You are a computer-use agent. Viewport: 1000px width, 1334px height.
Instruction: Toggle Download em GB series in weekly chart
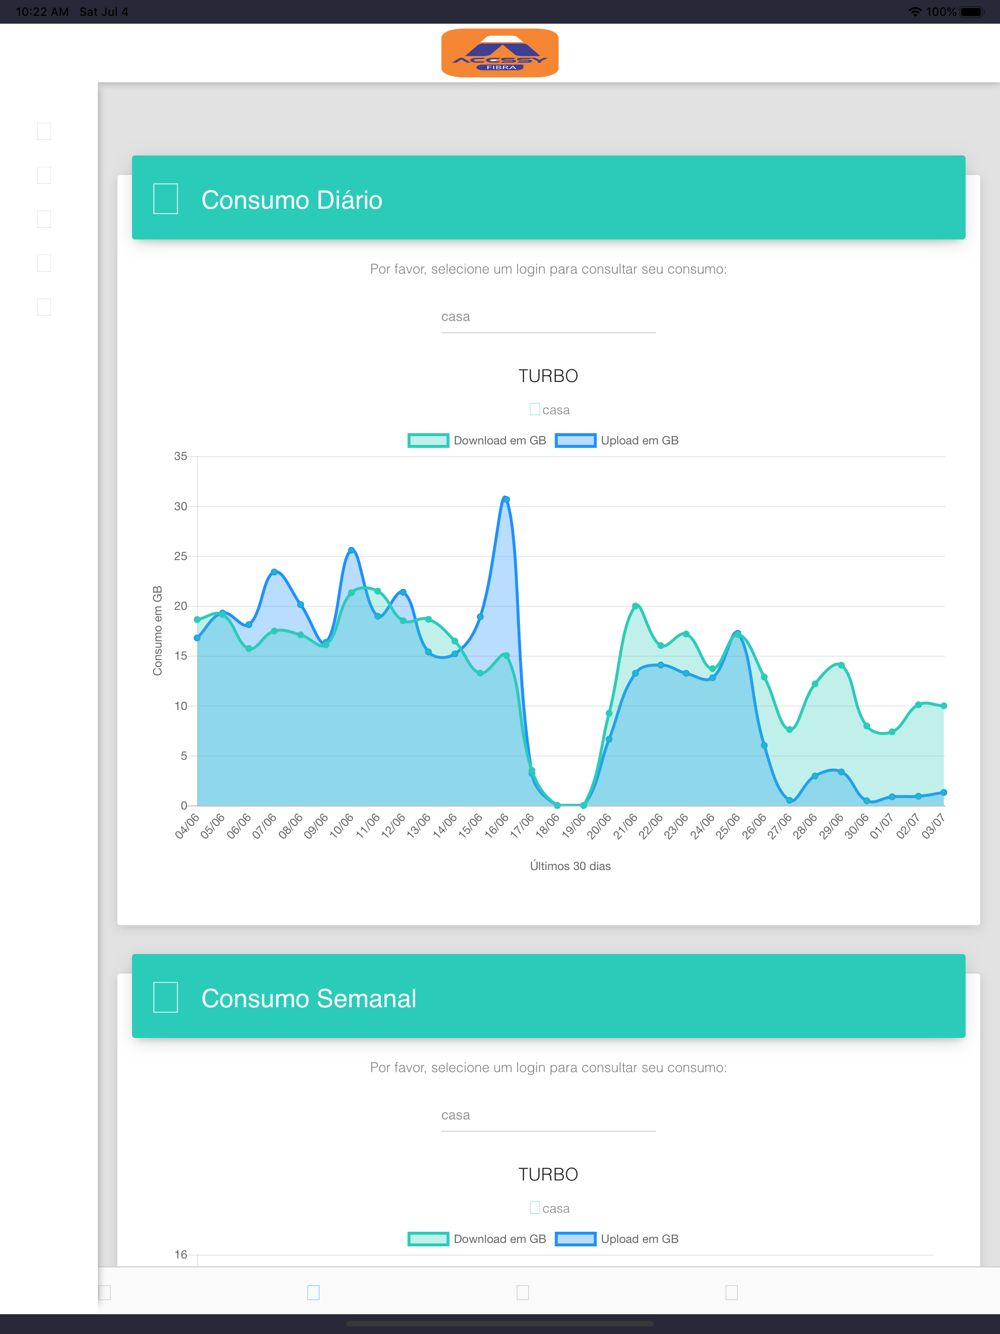tap(477, 1239)
